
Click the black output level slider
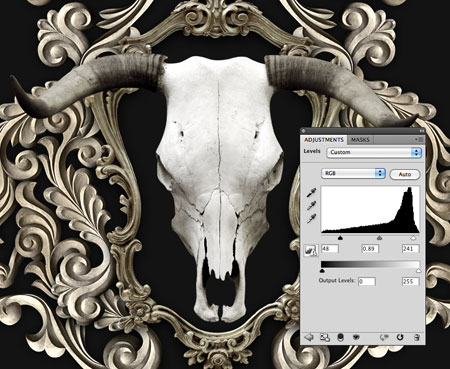click(x=322, y=271)
